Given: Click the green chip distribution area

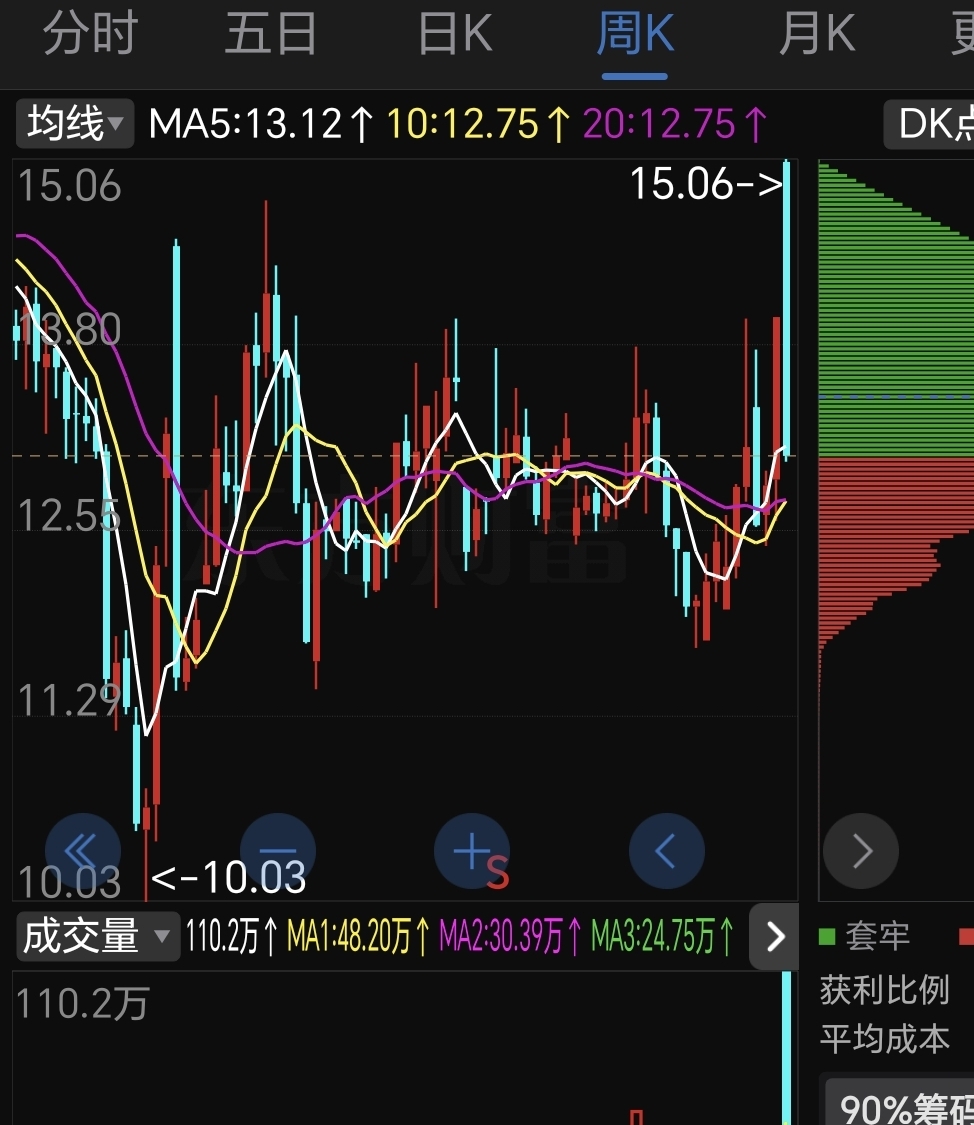Looking at the screenshot, I should (897, 309).
